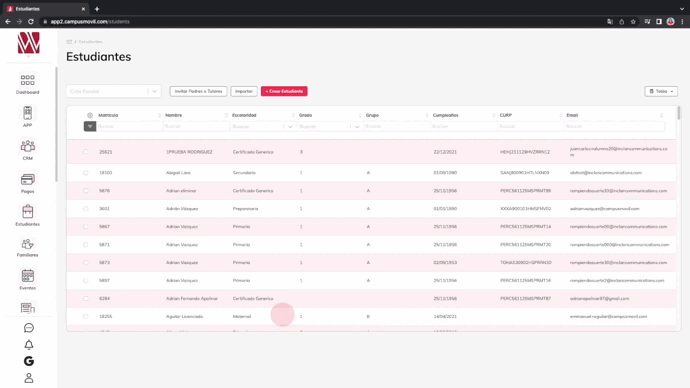The height and width of the screenshot is (388, 690).
Task: Open the Pagos payments icon
Action: (x=27, y=183)
